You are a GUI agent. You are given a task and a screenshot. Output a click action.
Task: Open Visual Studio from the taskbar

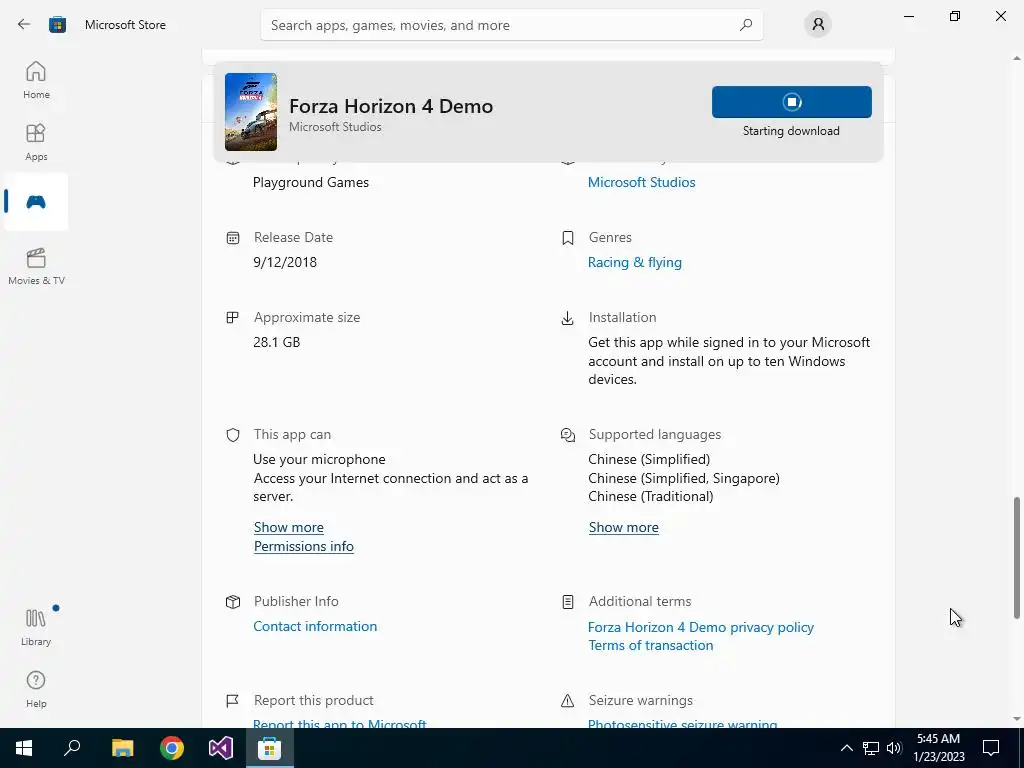(221, 748)
